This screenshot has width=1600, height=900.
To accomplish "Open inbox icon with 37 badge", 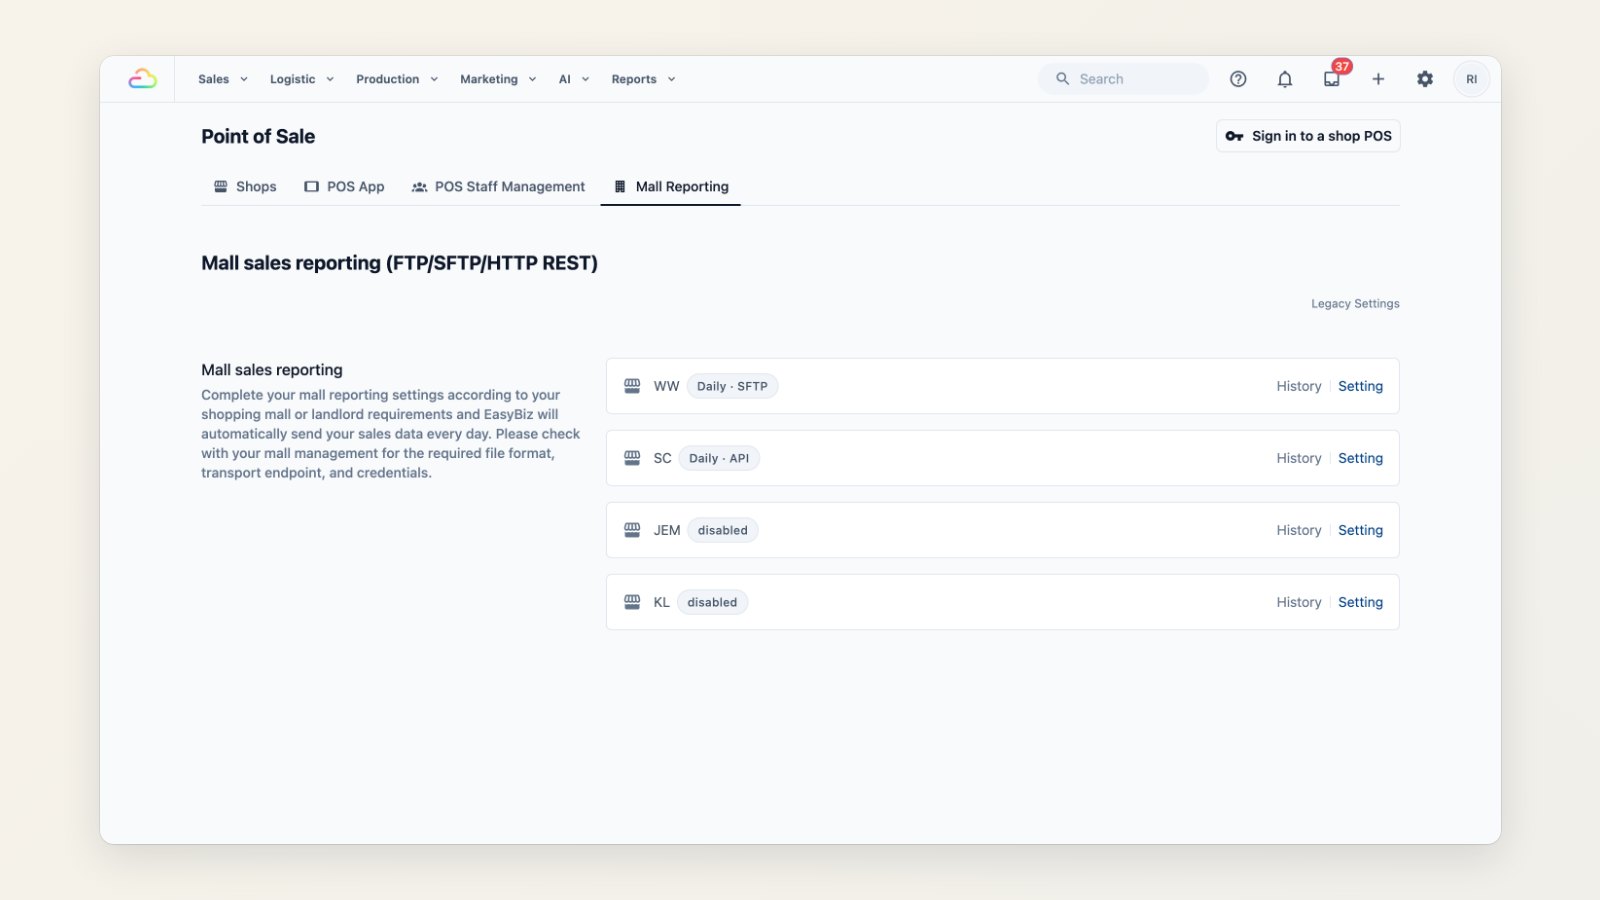I will (x=1332, y=79).
